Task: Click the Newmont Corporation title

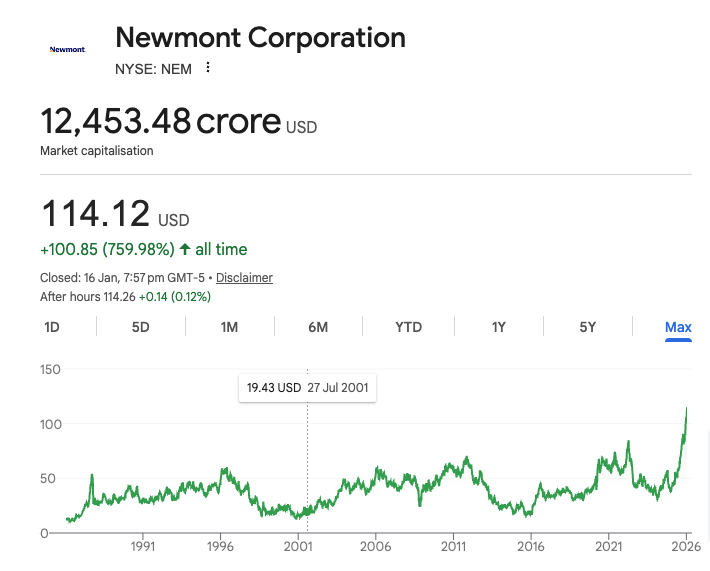Action: click(260, 38)
